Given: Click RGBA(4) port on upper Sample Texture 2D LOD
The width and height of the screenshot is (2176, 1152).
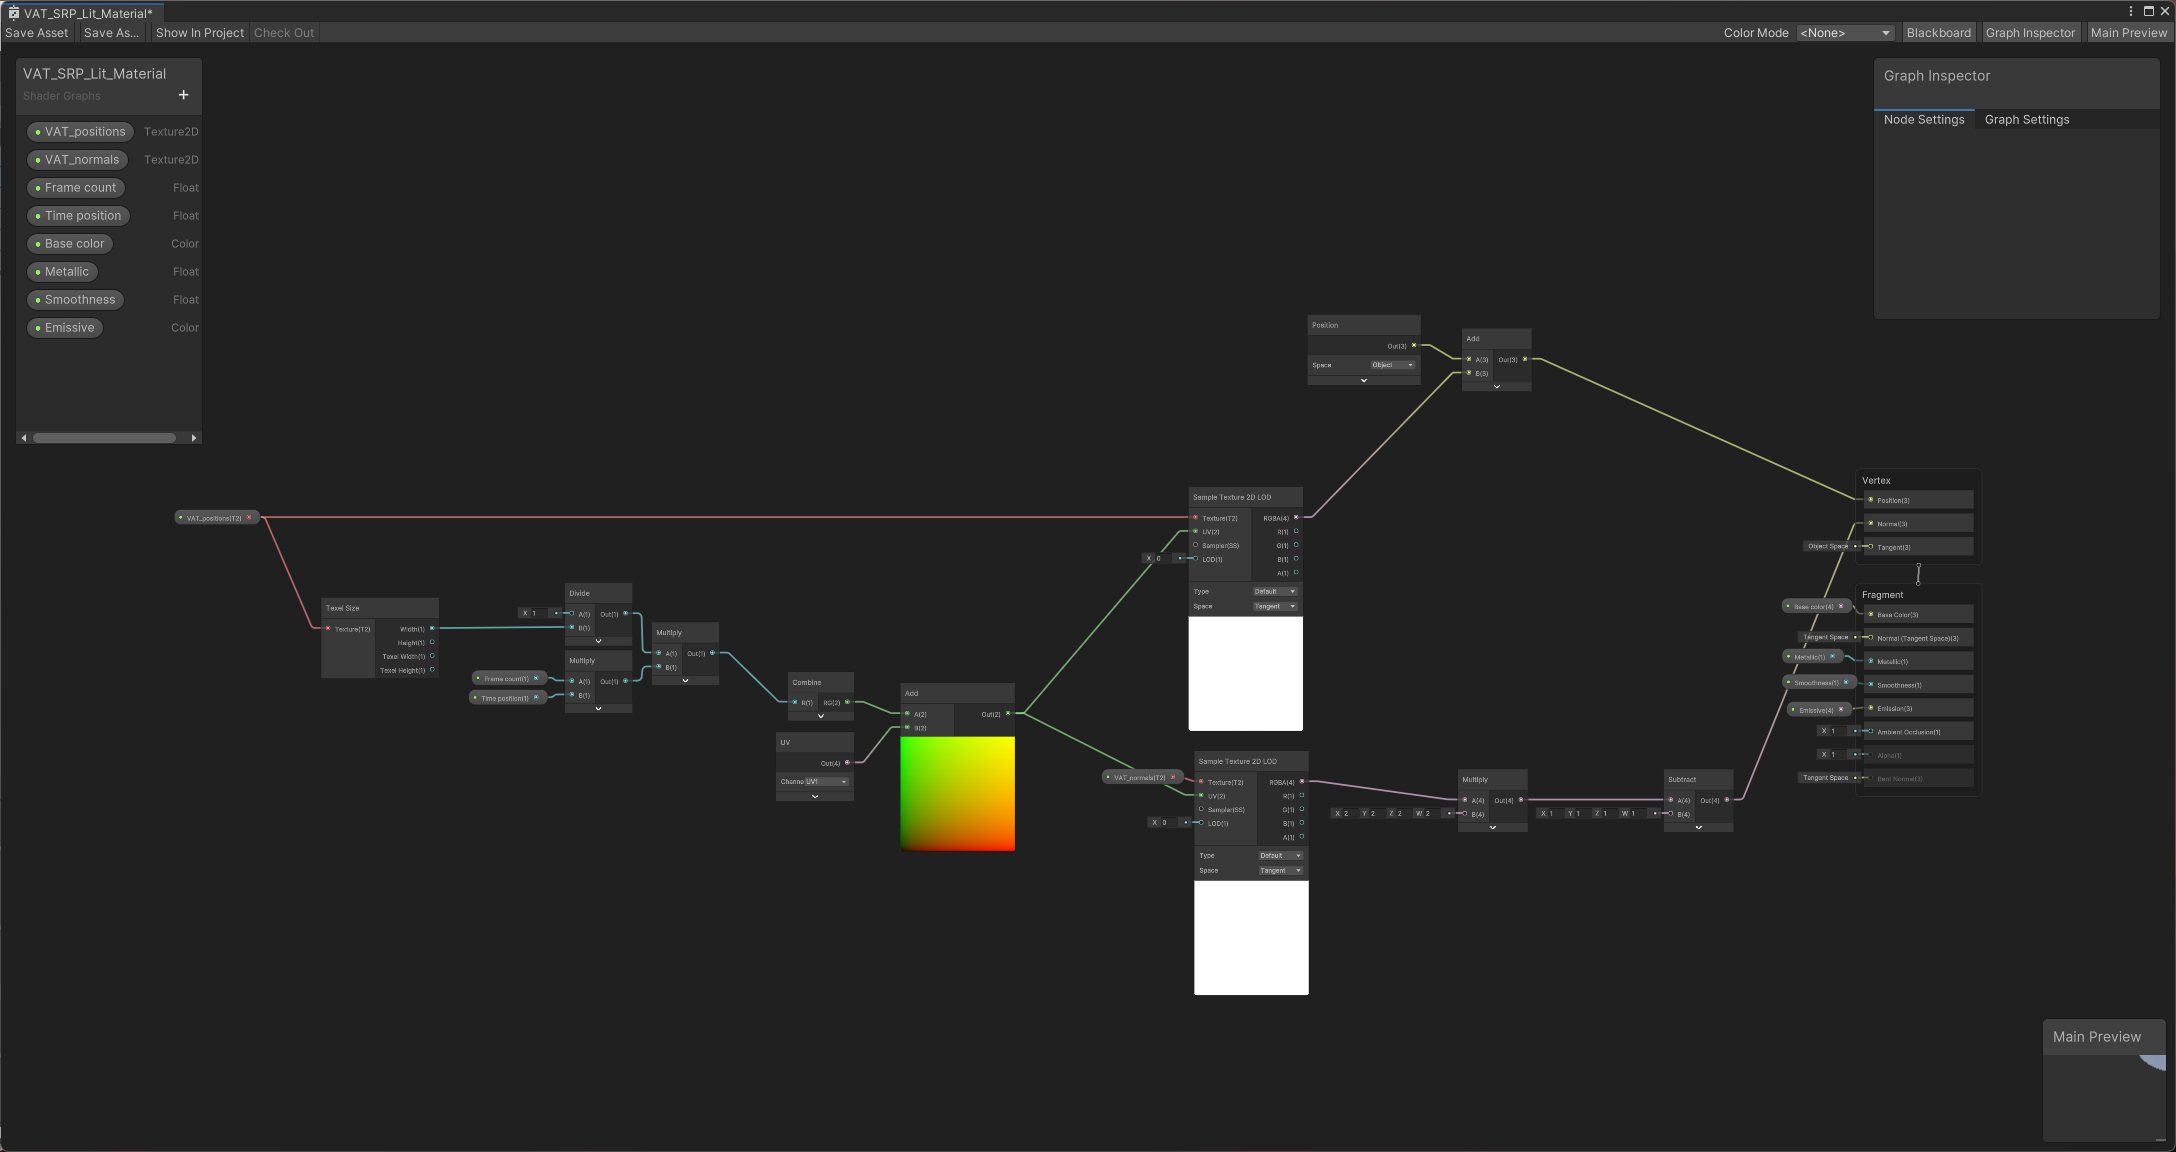Looking at the screenshot, I should coord(1296,517).
